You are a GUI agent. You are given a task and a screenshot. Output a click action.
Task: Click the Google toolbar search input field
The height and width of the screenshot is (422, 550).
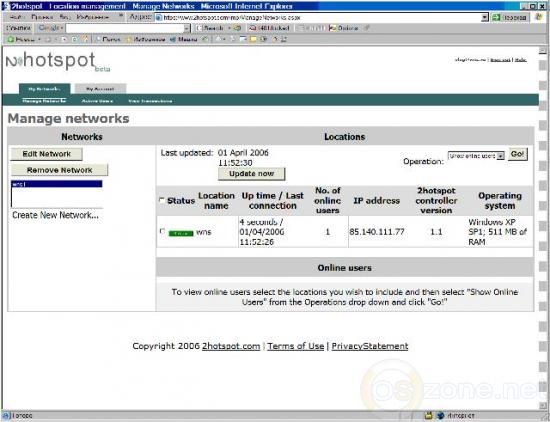(x=125, y=28)
